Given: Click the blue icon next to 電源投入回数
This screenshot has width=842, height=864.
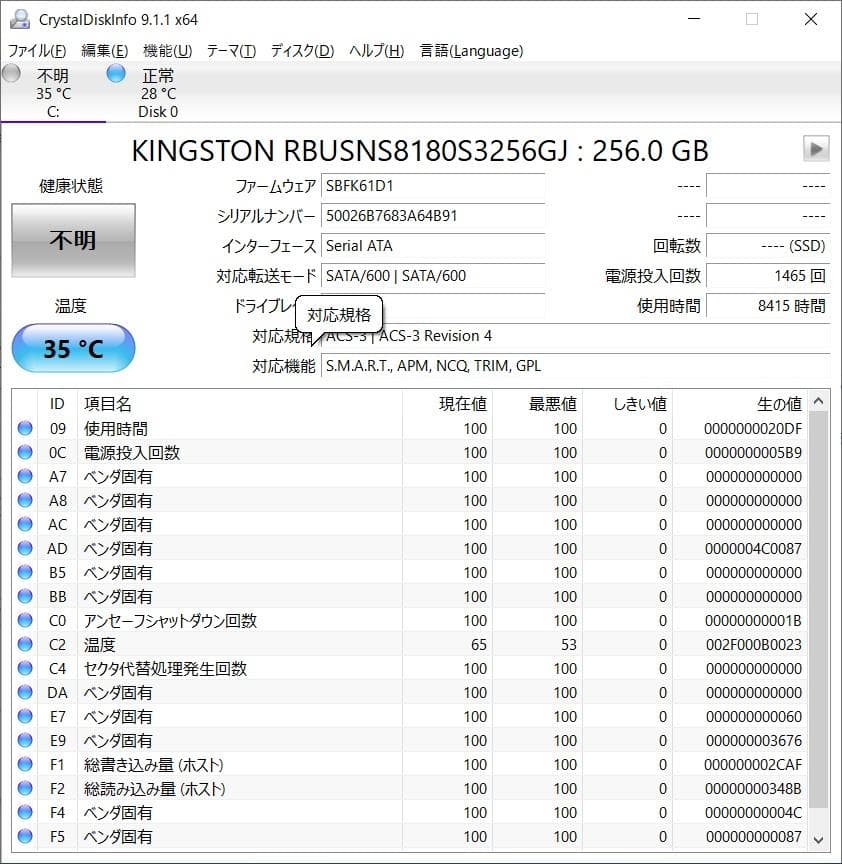Looking at the screenshot, I should [24, 452].
